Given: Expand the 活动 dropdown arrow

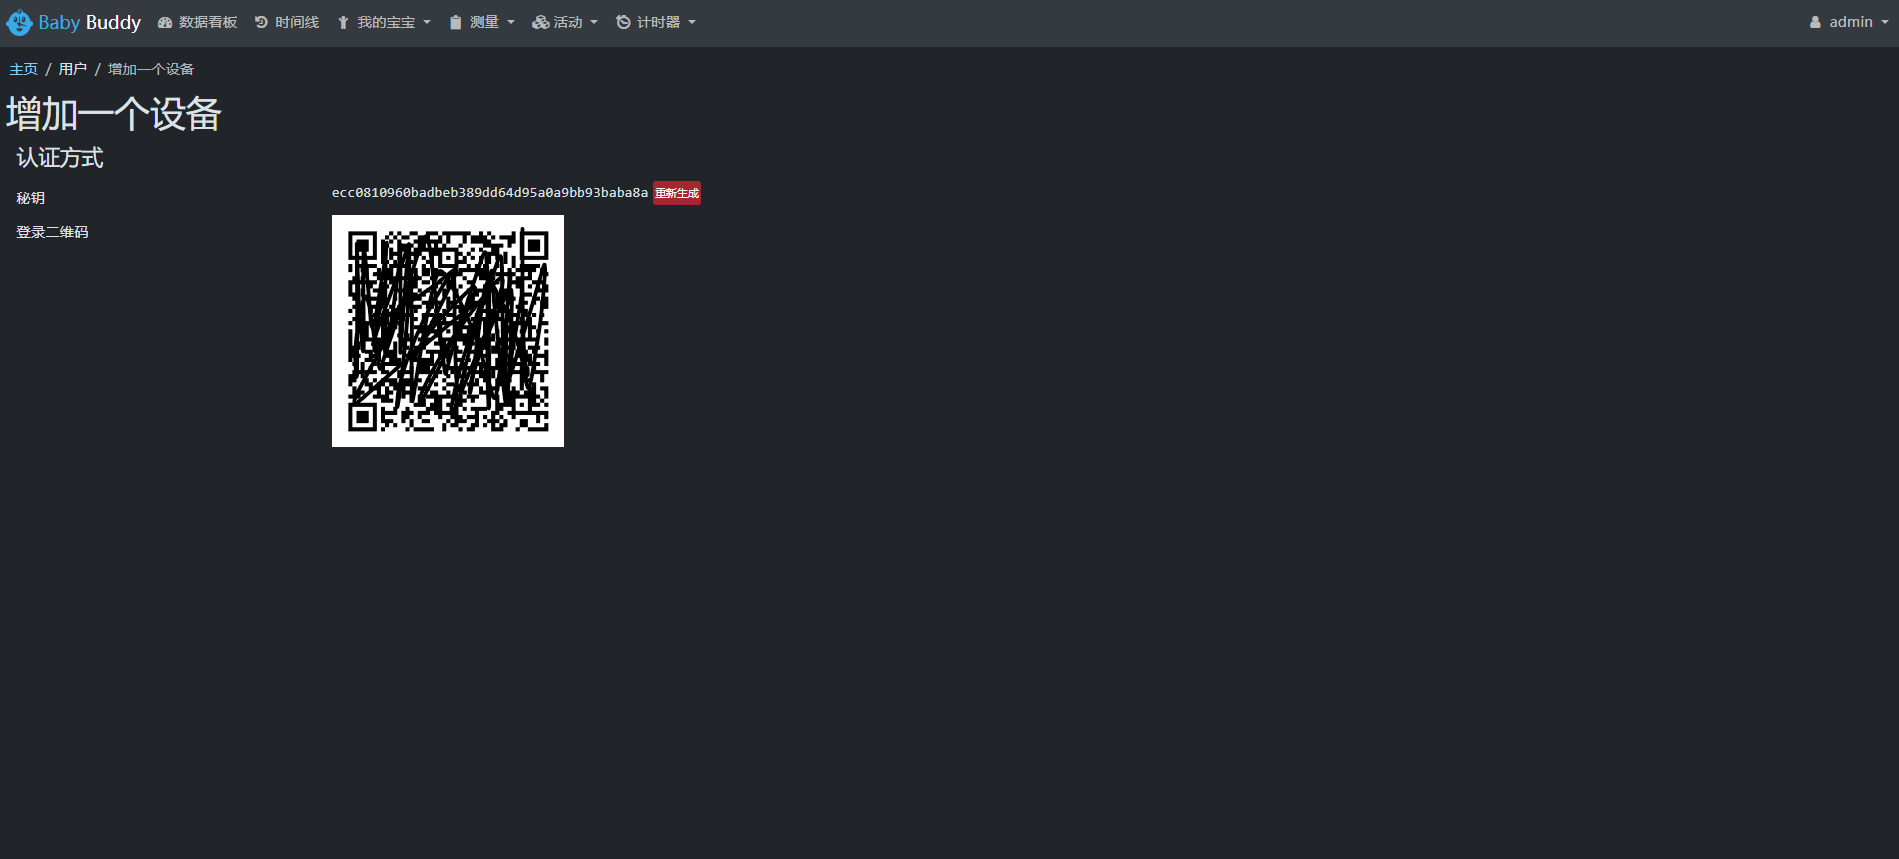Looking at the screenshot, I should click(x=594, y=23).
